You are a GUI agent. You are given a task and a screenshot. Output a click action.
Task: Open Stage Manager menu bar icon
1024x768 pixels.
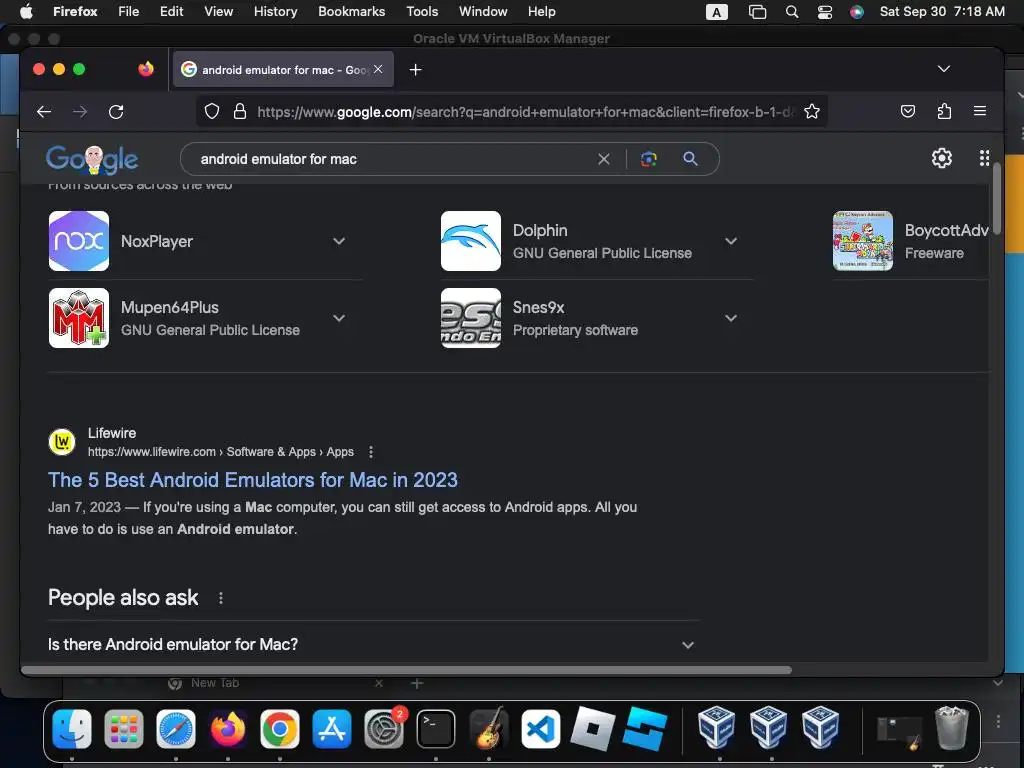click(757, 11)
